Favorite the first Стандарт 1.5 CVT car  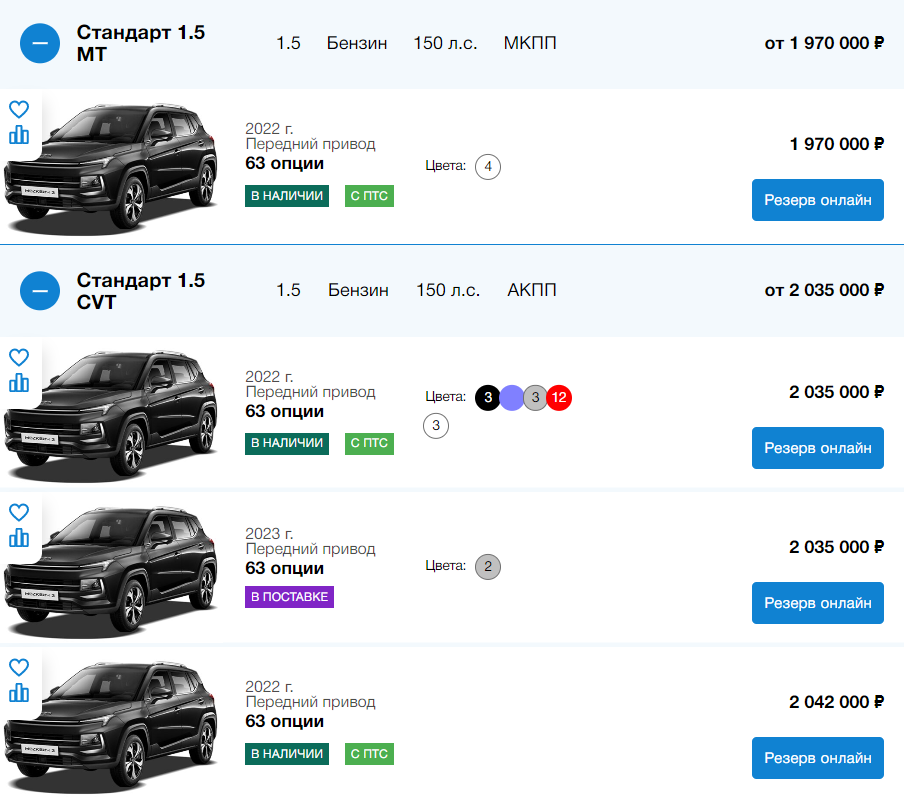(18, 357)
